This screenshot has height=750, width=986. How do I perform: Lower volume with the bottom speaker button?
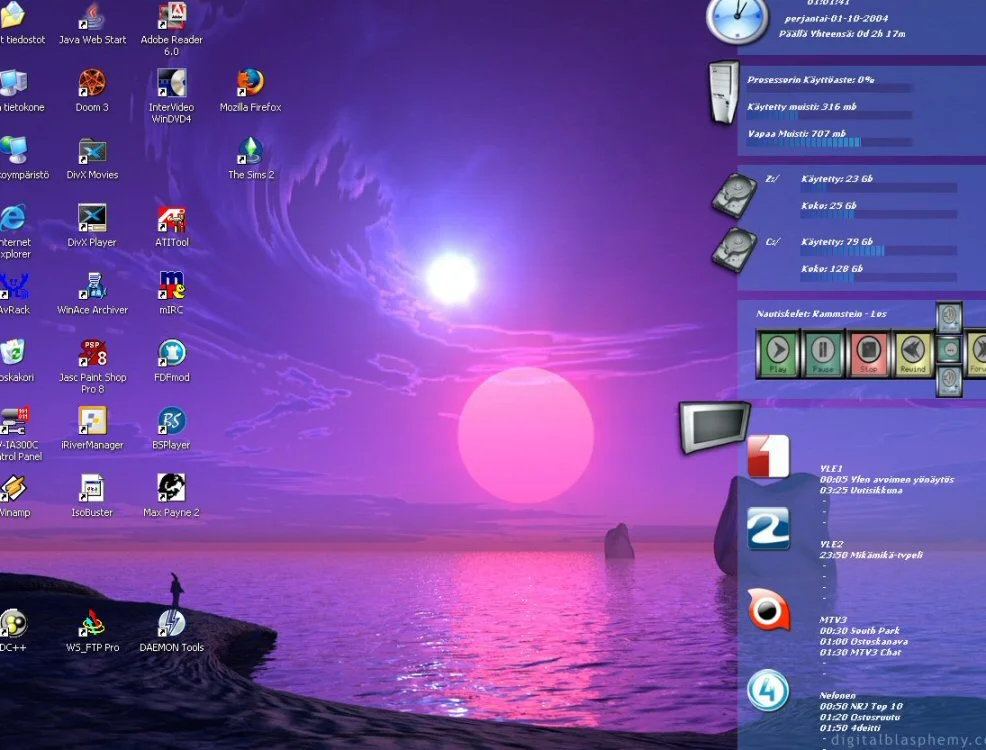coord(949,380)
